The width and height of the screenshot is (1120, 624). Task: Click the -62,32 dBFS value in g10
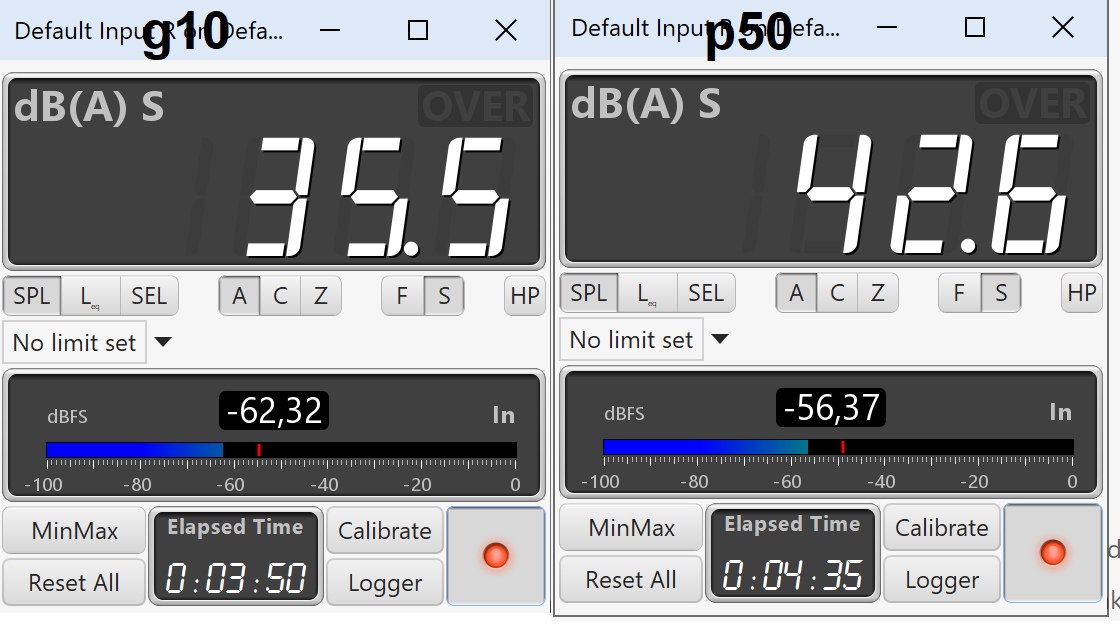click(274, 411)
